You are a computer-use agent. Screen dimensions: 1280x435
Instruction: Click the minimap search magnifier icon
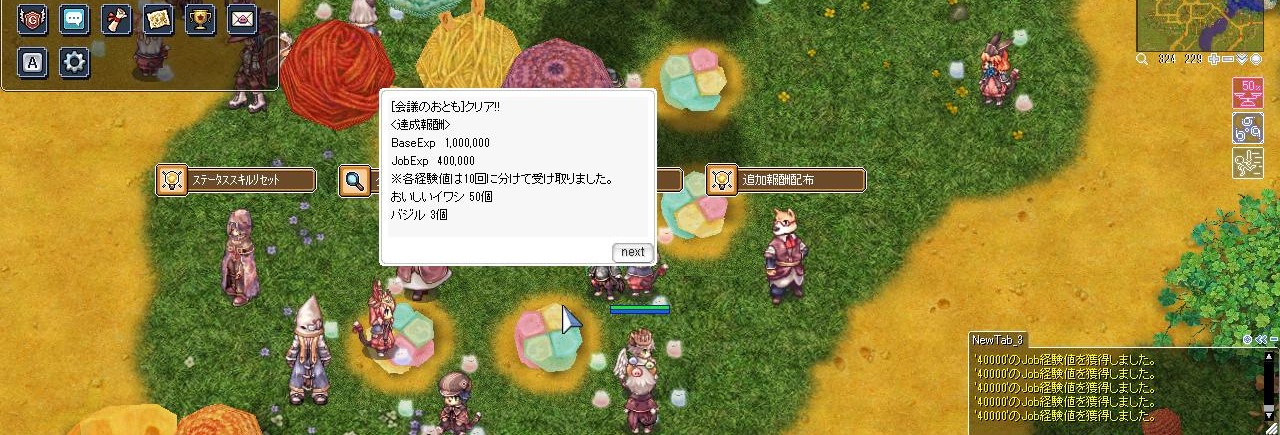click(1142, 59)
